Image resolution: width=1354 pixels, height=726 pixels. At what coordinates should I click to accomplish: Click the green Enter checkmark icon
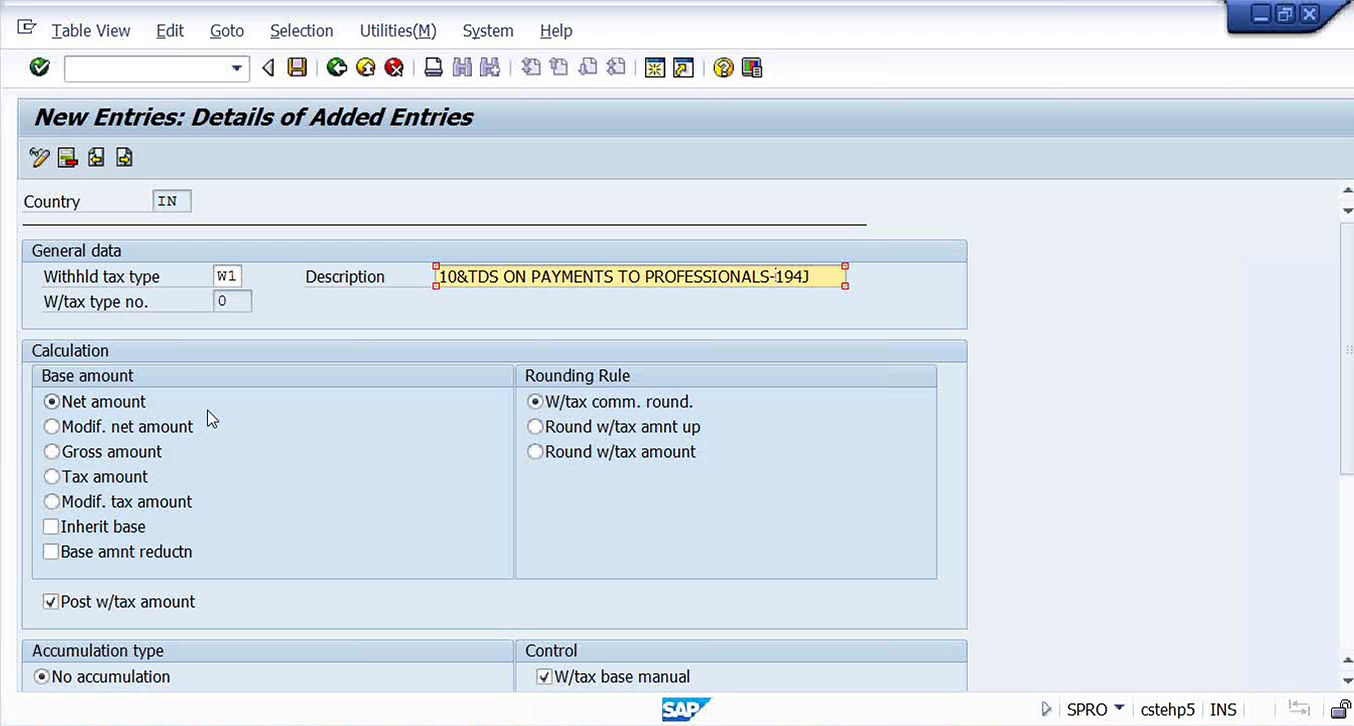click(x=40, y=67)
